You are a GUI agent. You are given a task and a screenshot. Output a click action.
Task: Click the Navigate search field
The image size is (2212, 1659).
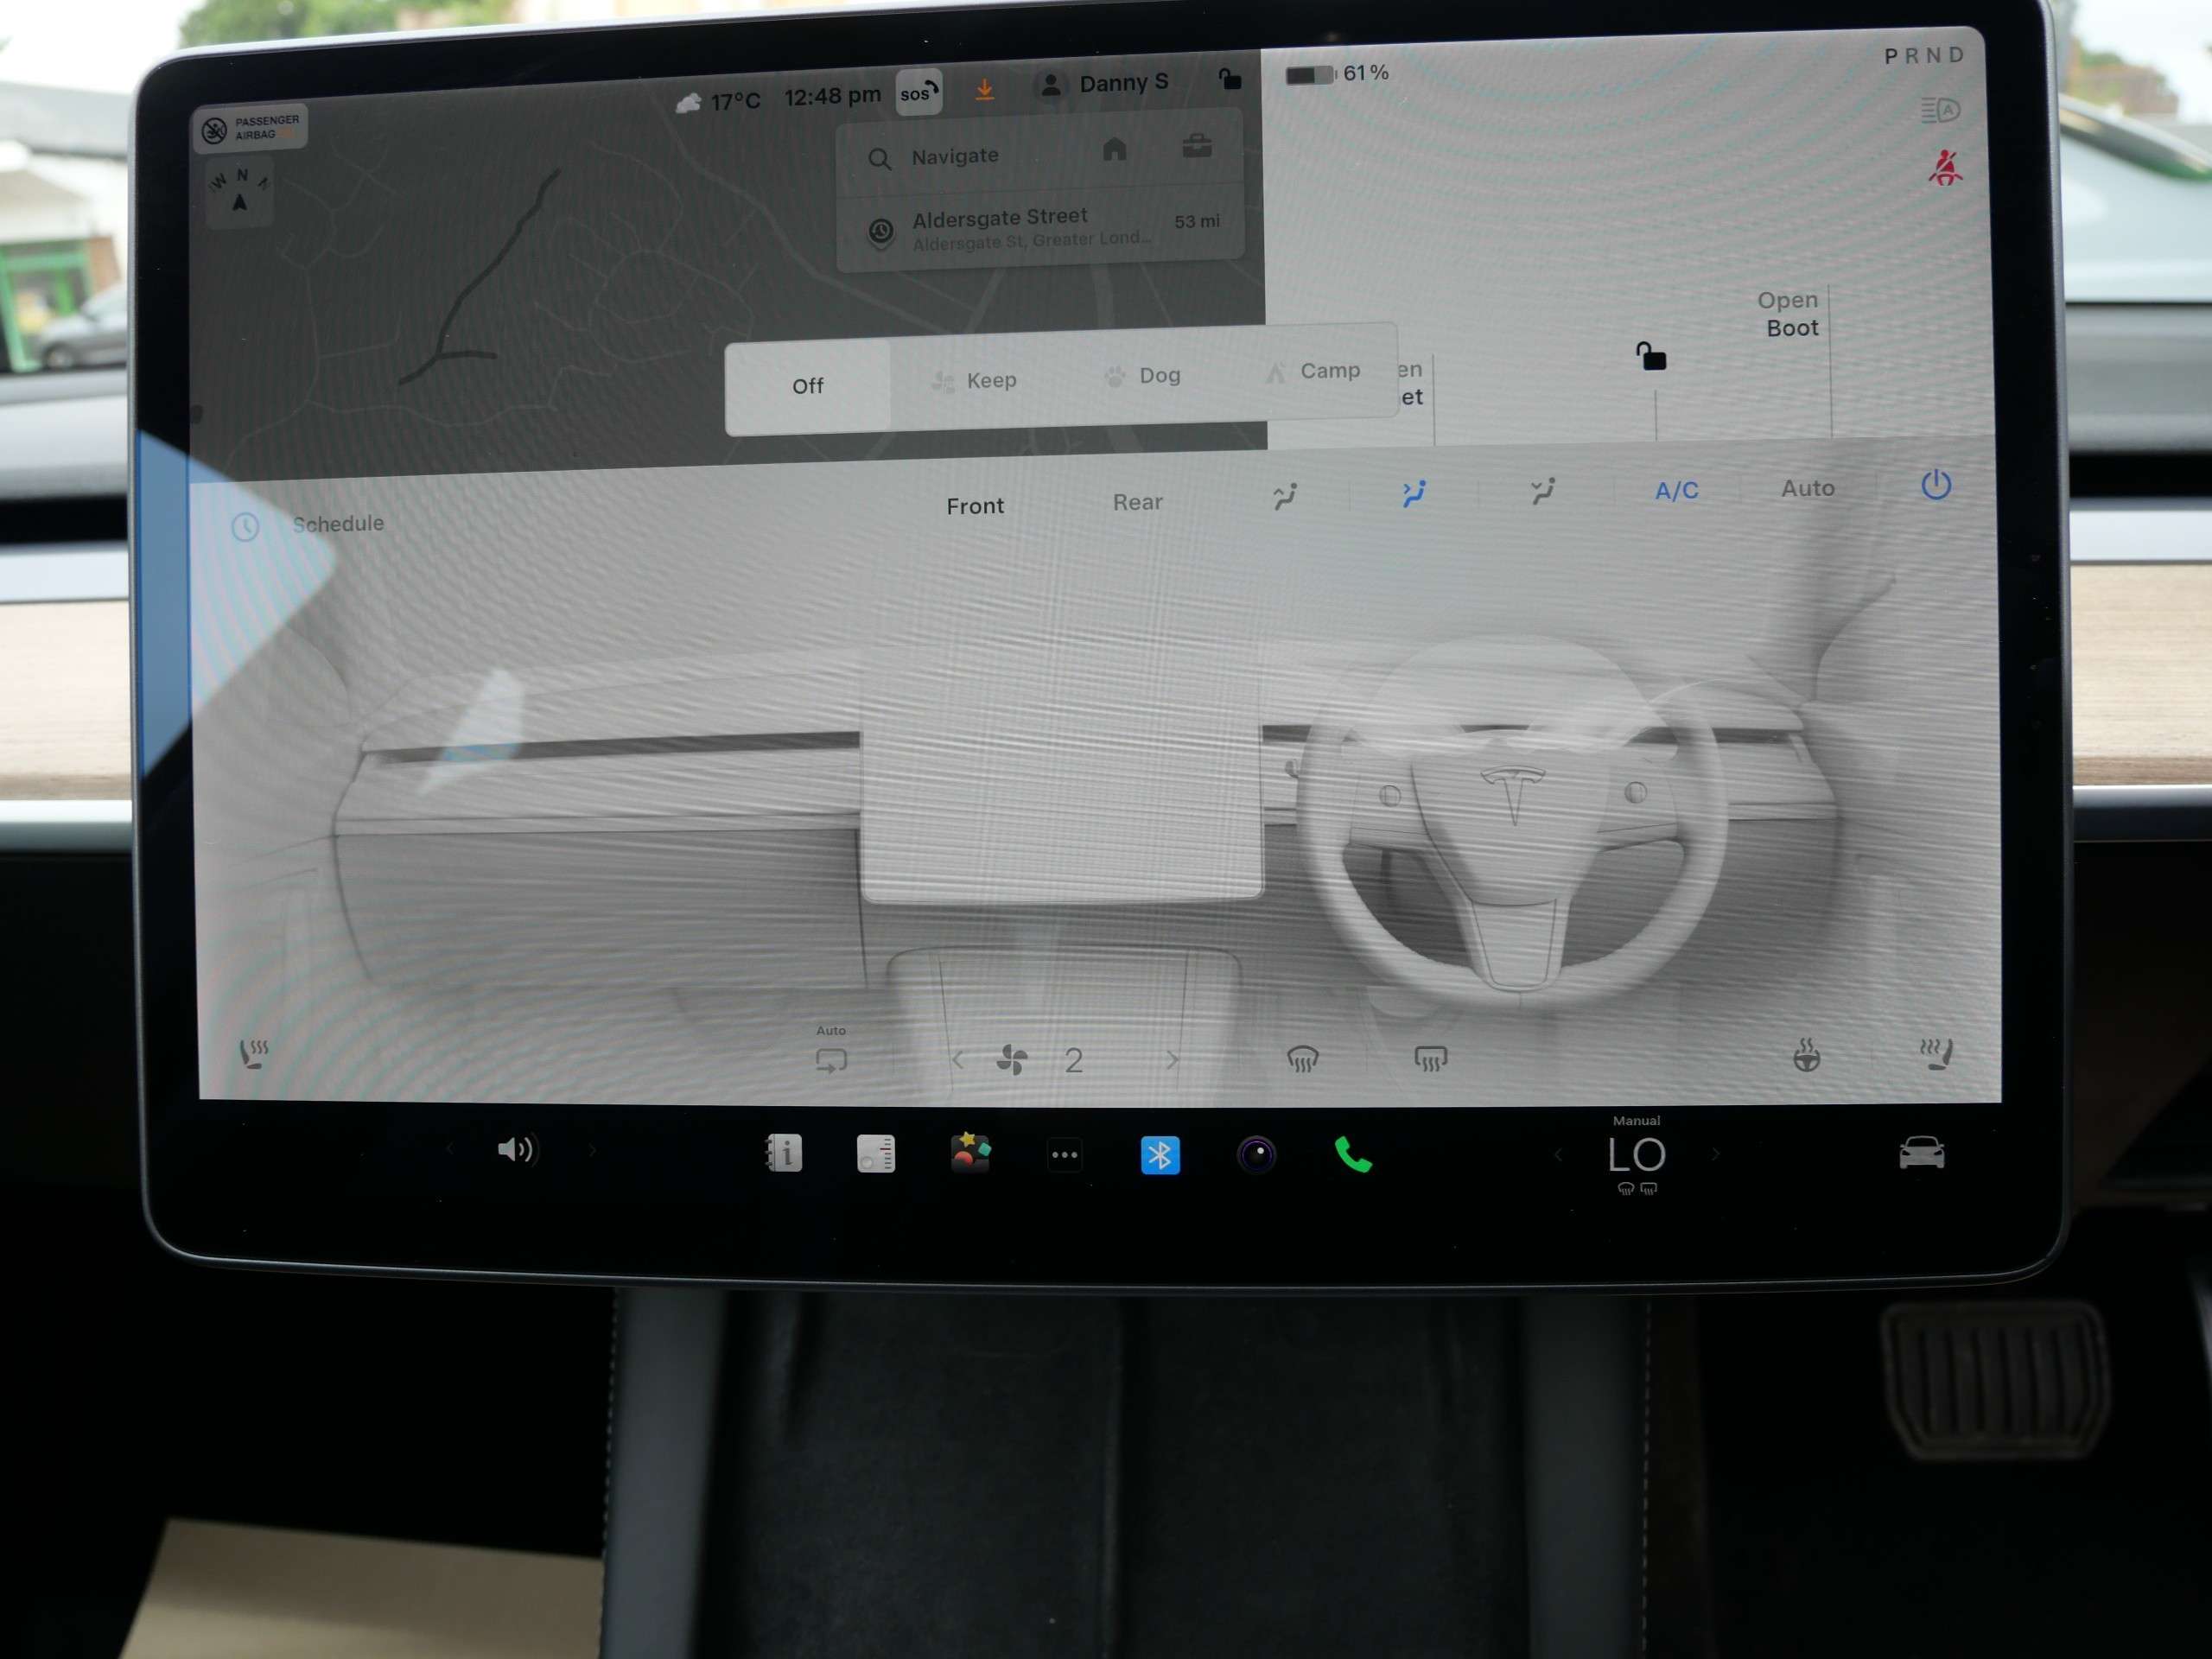(x=955, y=156)
